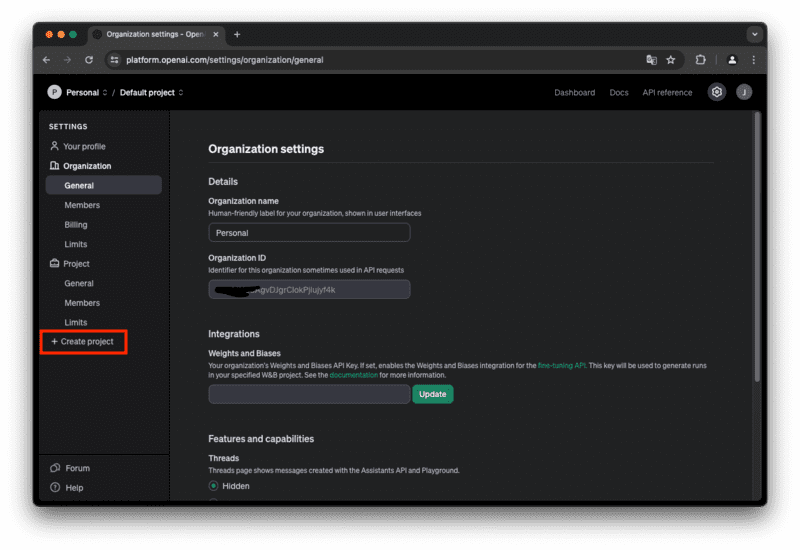Go back with browser back arrow
This screenshot has height=550, width=800.
pos(47,60)
